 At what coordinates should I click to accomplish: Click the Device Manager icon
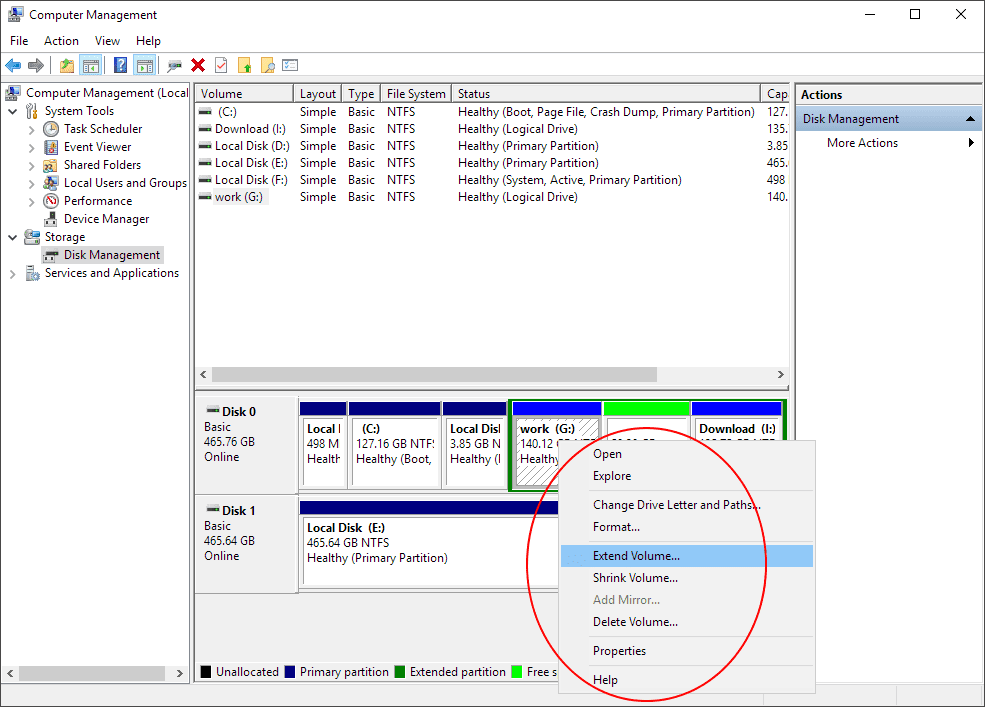point(51,219)
